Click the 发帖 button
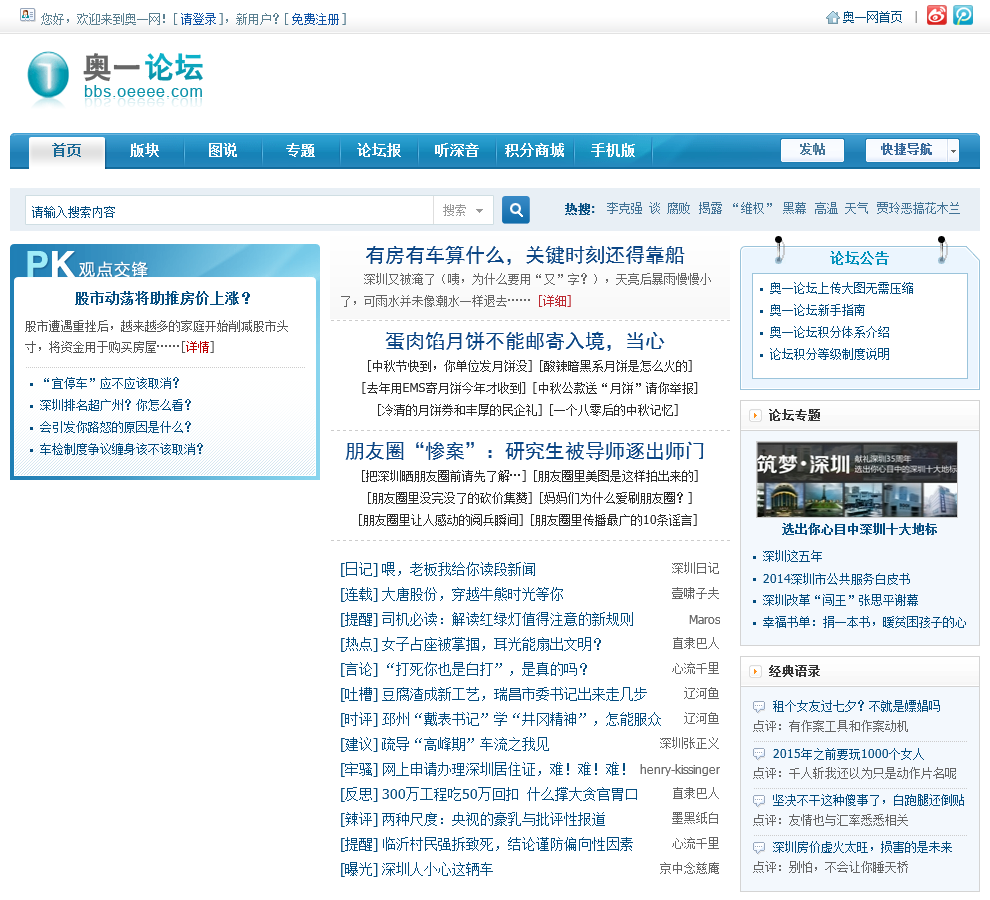The image size is (990, 900). tap(813, 150)
